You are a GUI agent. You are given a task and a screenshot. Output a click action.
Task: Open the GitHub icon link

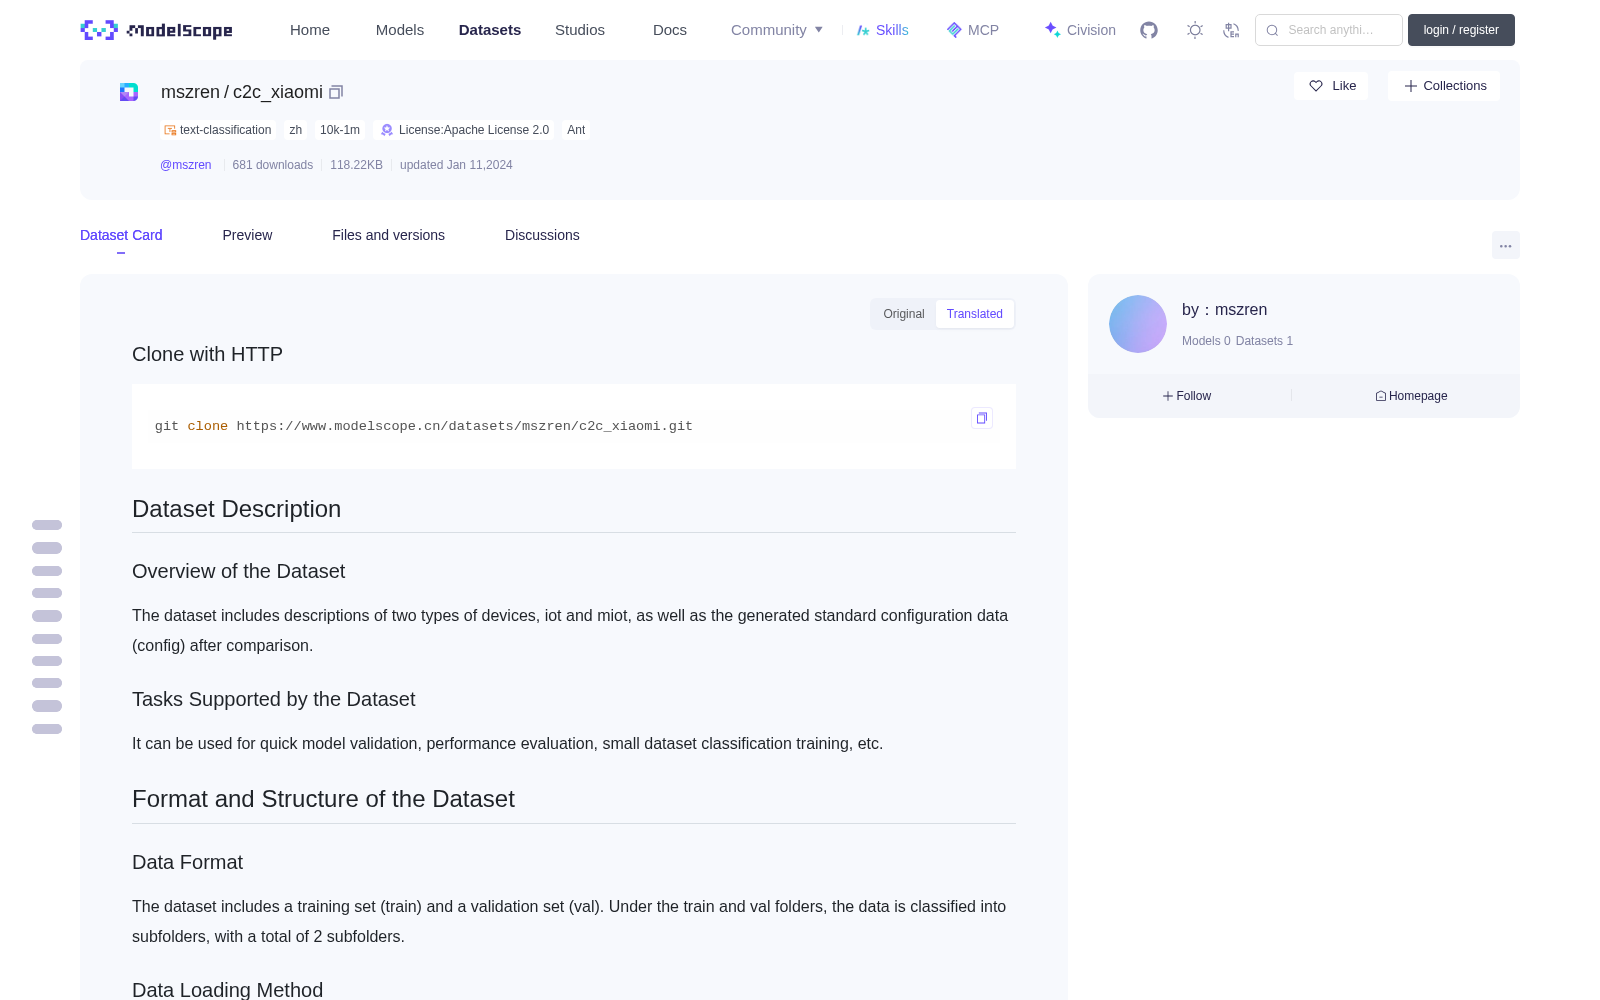(1149, 30)
